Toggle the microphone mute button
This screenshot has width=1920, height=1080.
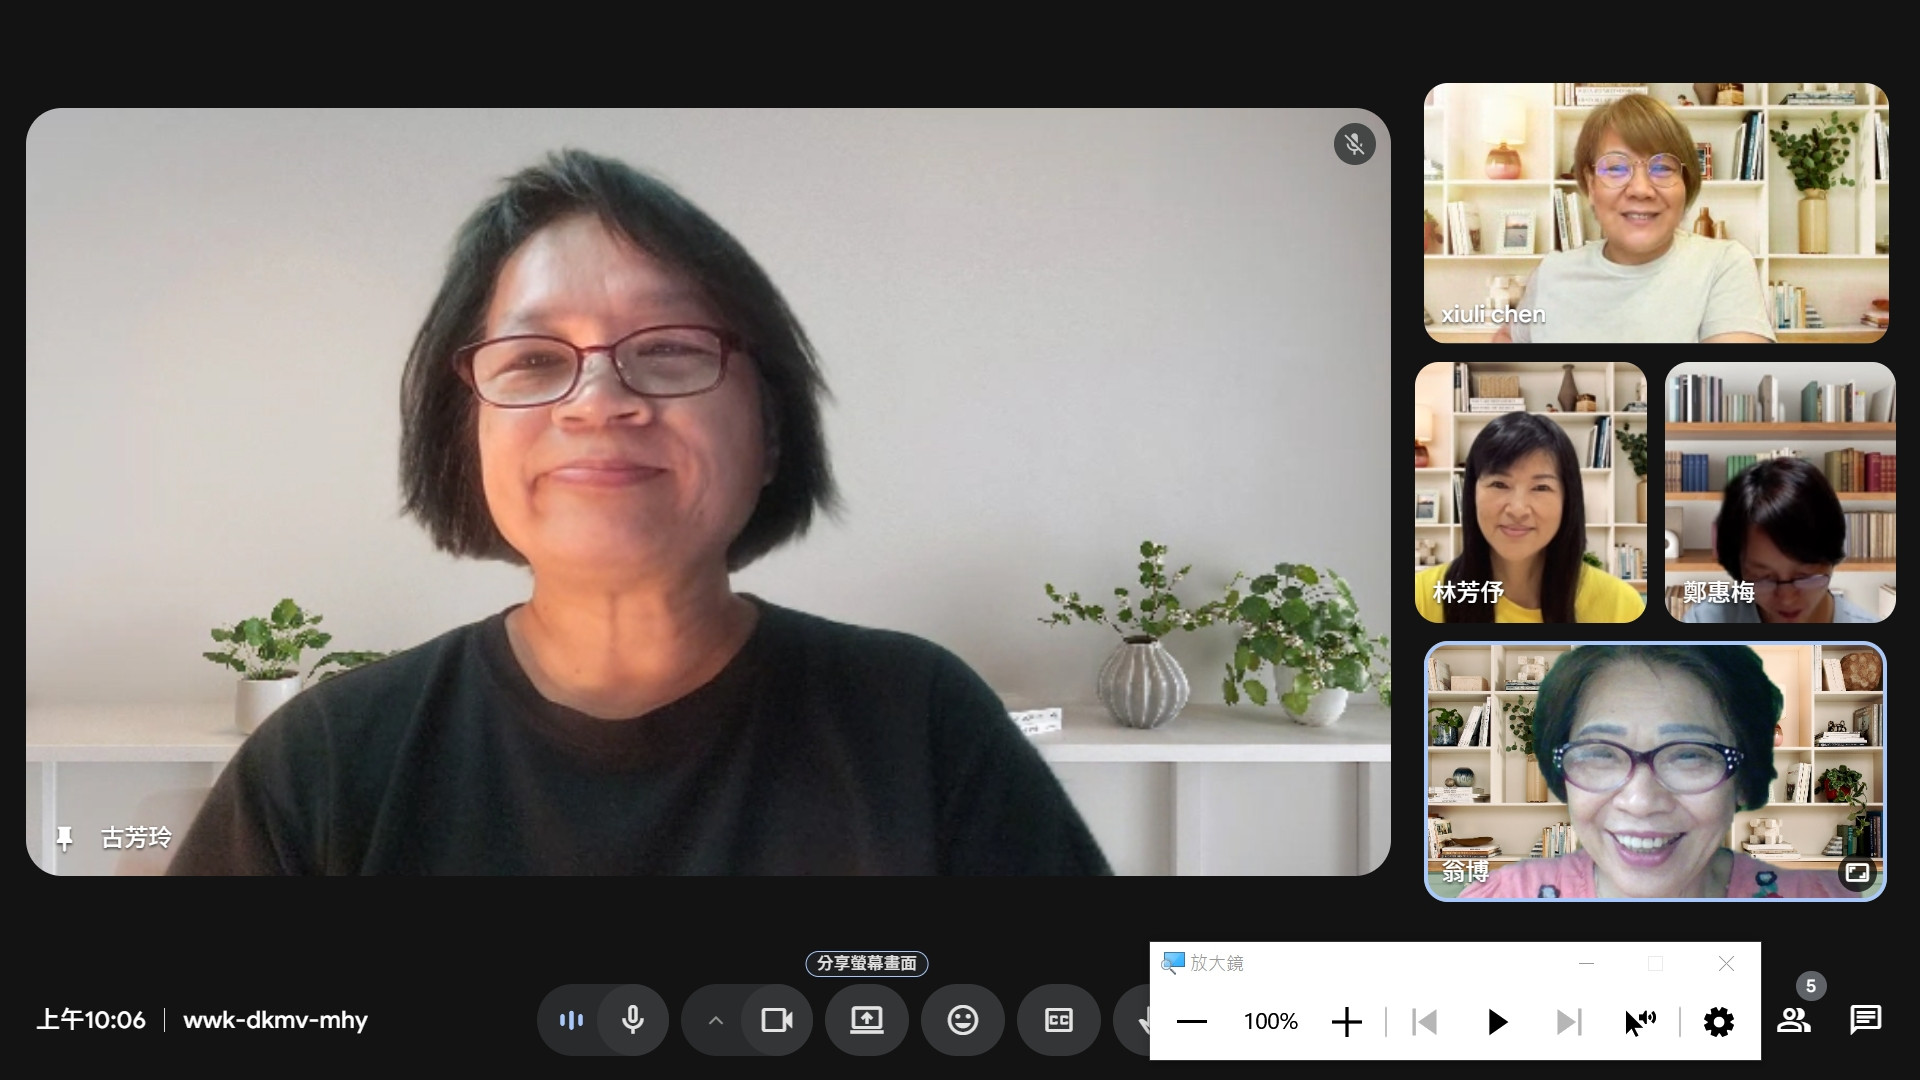tap(632, 1020)
